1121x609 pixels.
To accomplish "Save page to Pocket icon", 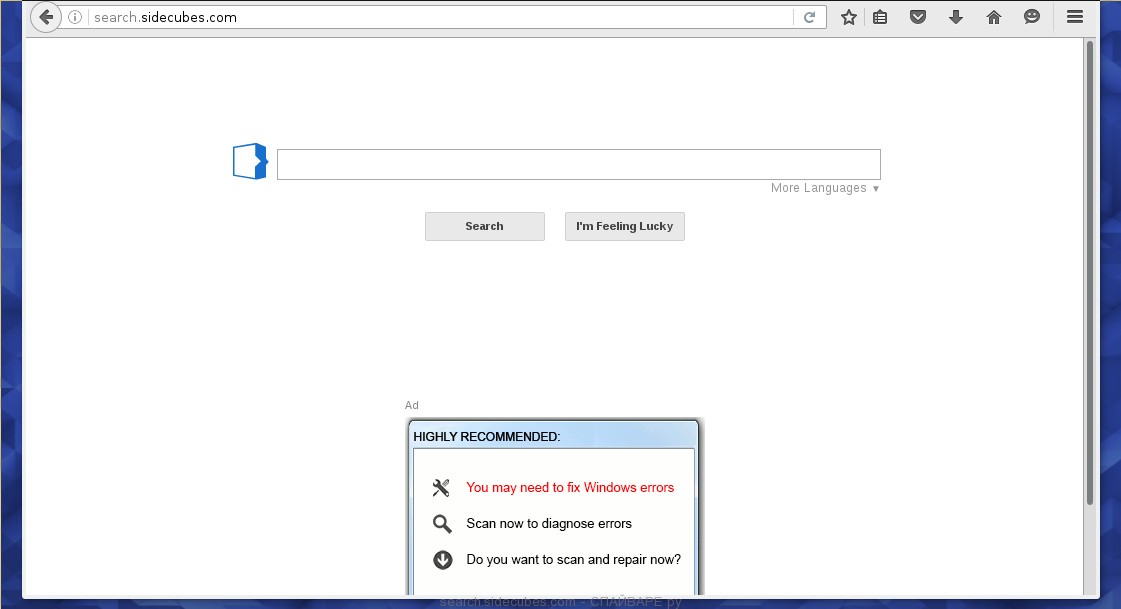I will pos(918,17).
